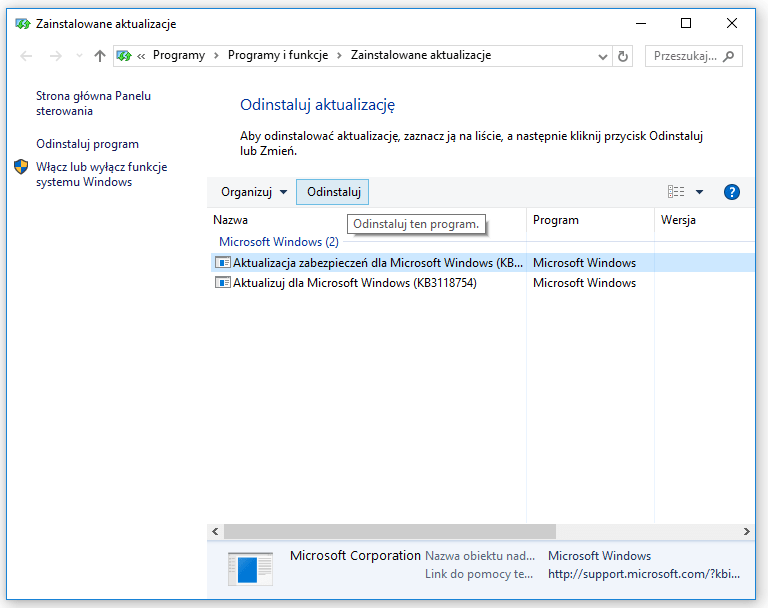The height and width of the screenshot is (608, 768).
Task: Click Zainstalowane aktualizacje breadcrumb
Action: coord(421,55)
